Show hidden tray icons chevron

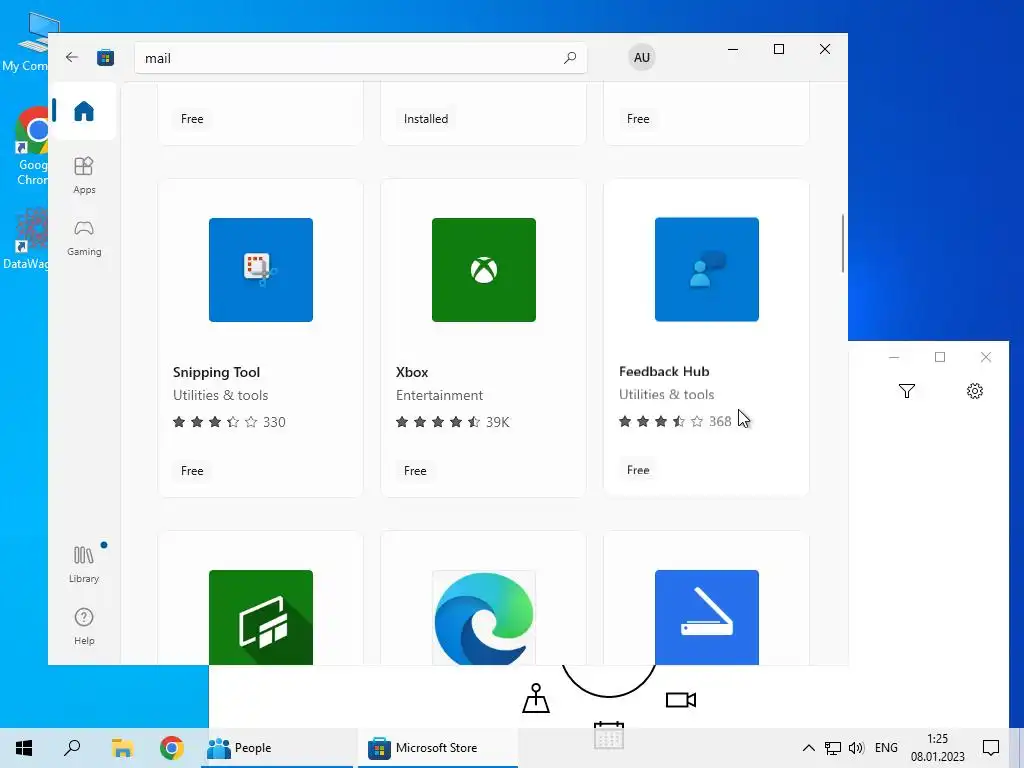coord(808,748)
